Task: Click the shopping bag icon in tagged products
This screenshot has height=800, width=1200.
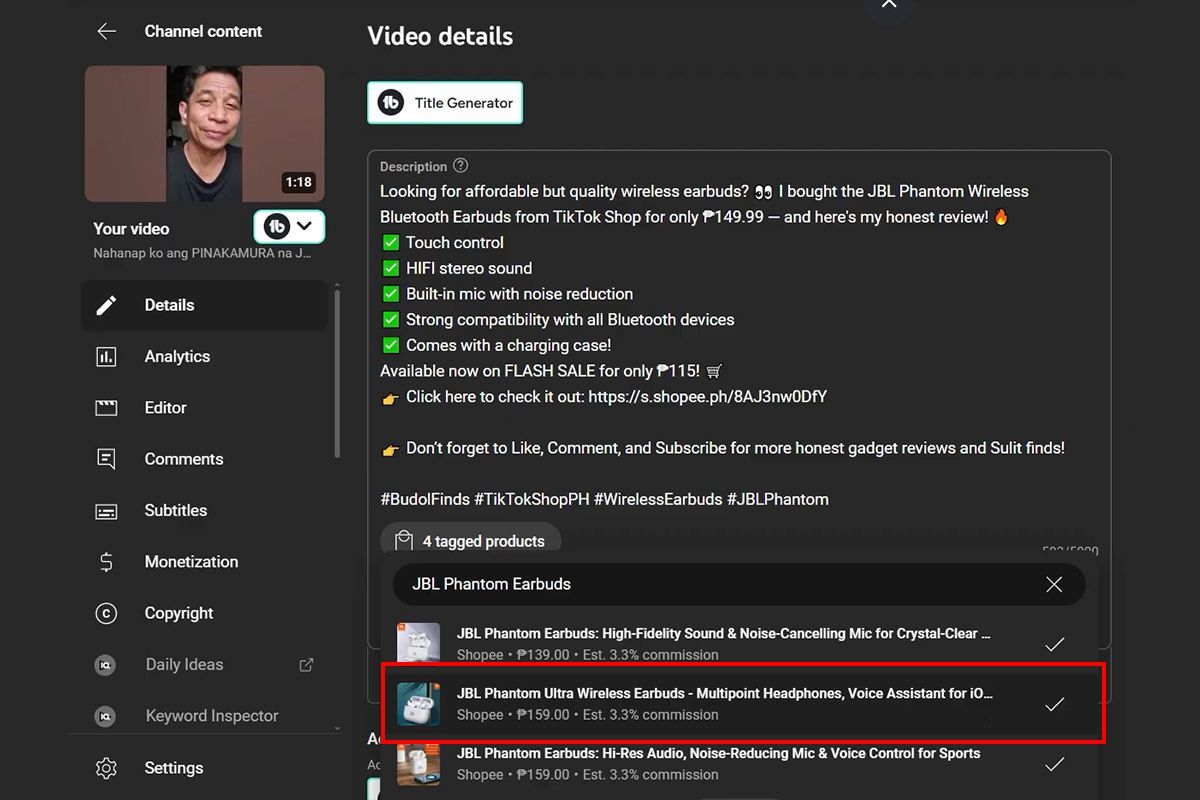Action: [404, 541]
